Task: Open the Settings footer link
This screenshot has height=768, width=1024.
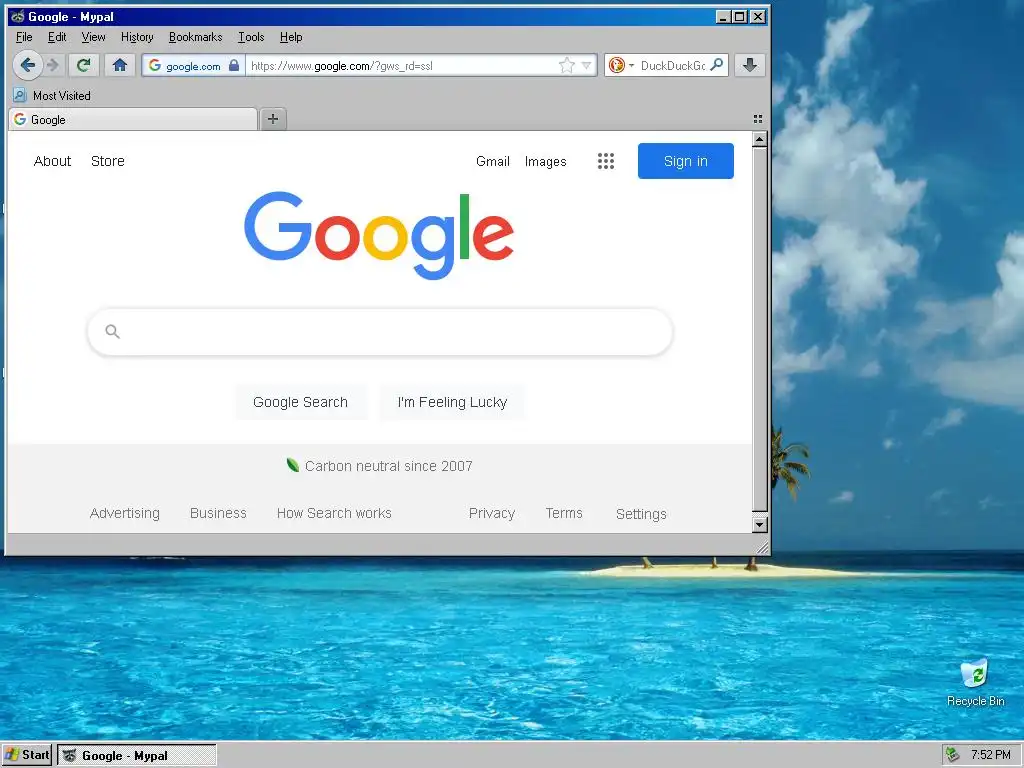Action: [641, 514]
